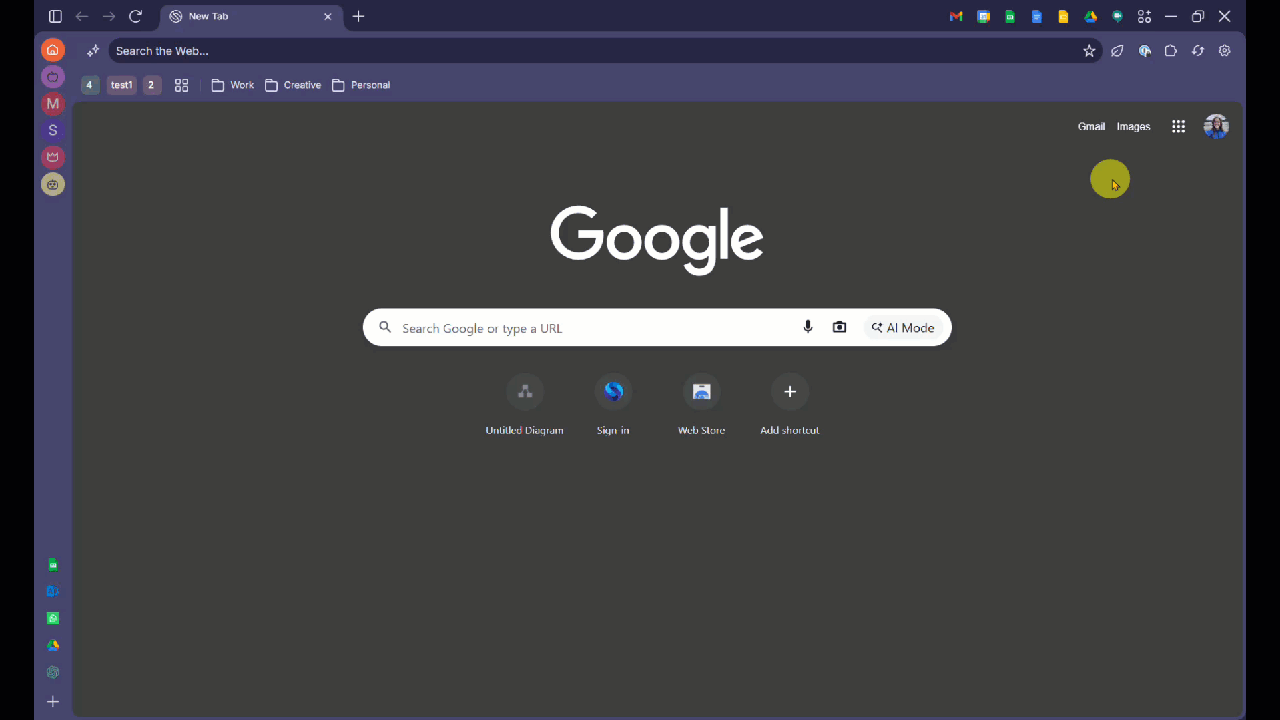Screen dimensions: 1280x720
Task: Open the tab group labeled 2
Action: [x=152, y=85]
